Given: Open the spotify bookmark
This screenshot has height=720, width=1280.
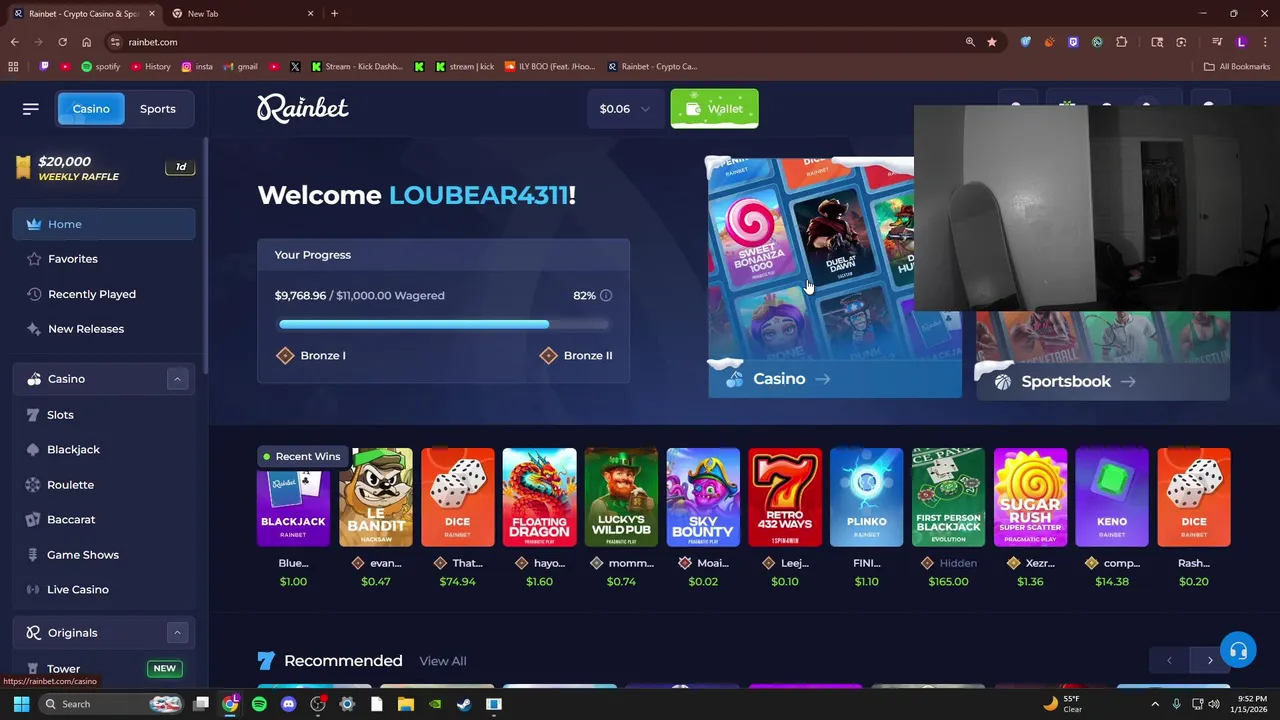Looking at the screenshot, I should pyautogui.click(x=100, y=67).
